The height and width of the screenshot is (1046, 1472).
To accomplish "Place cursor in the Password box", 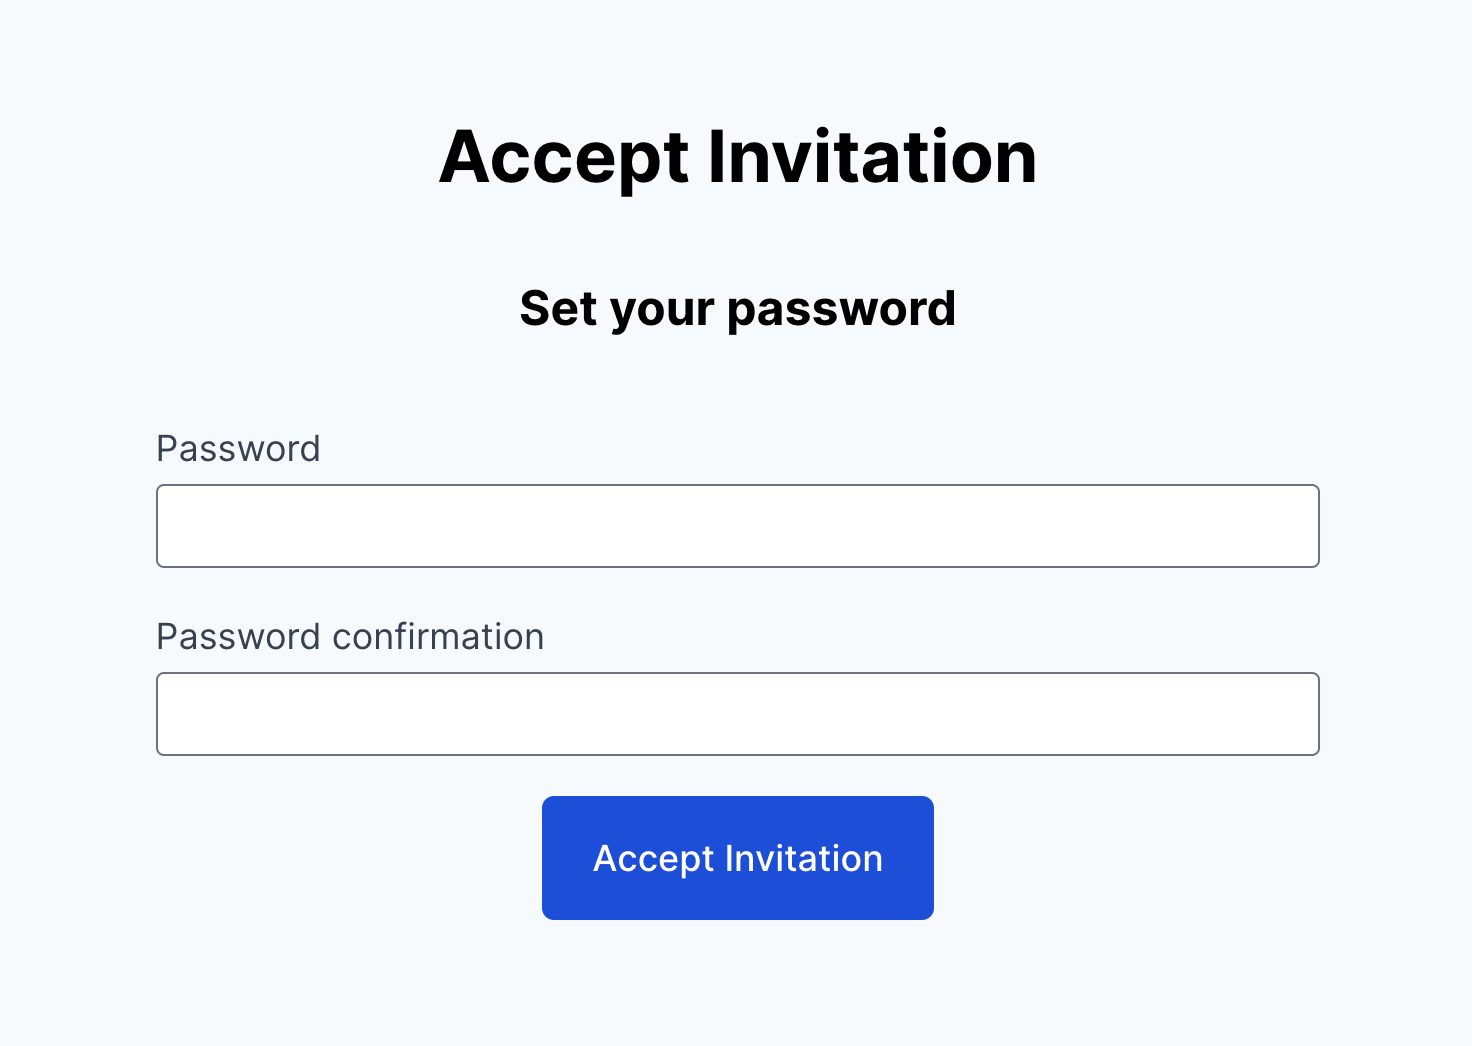I will tap(737, 526).
